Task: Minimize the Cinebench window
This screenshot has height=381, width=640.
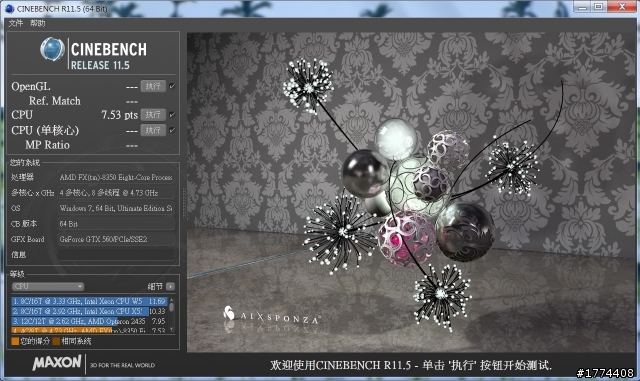Action: pyautogui.click(x=582, y=6)
